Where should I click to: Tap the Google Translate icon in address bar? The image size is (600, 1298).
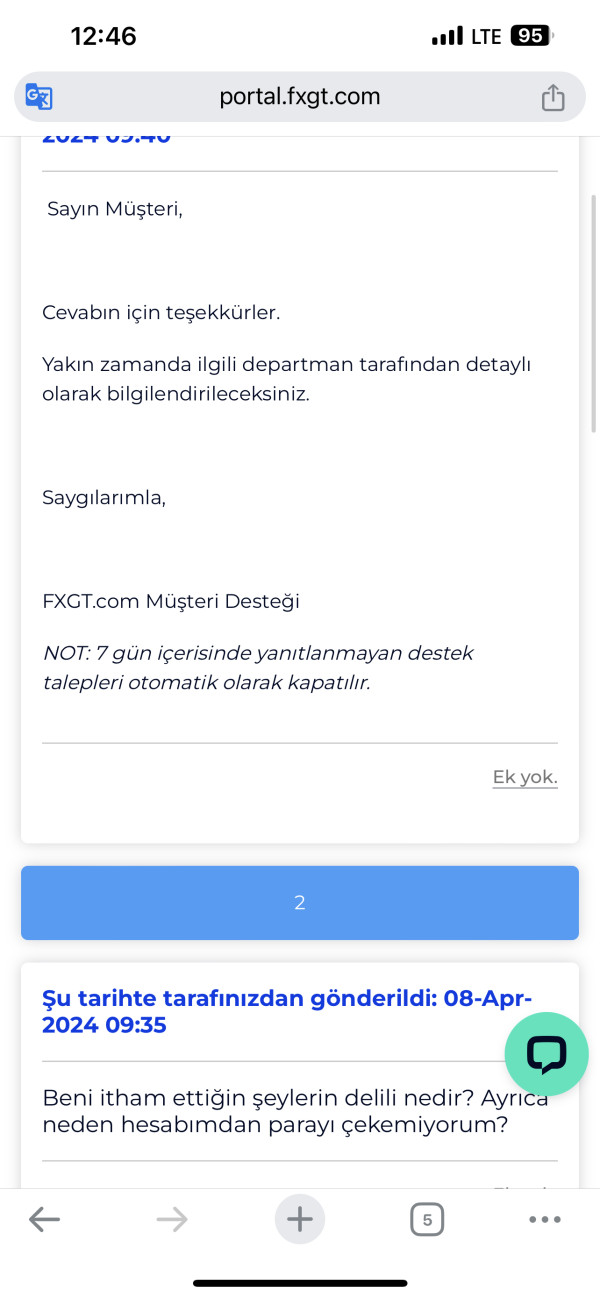point(39,97)
